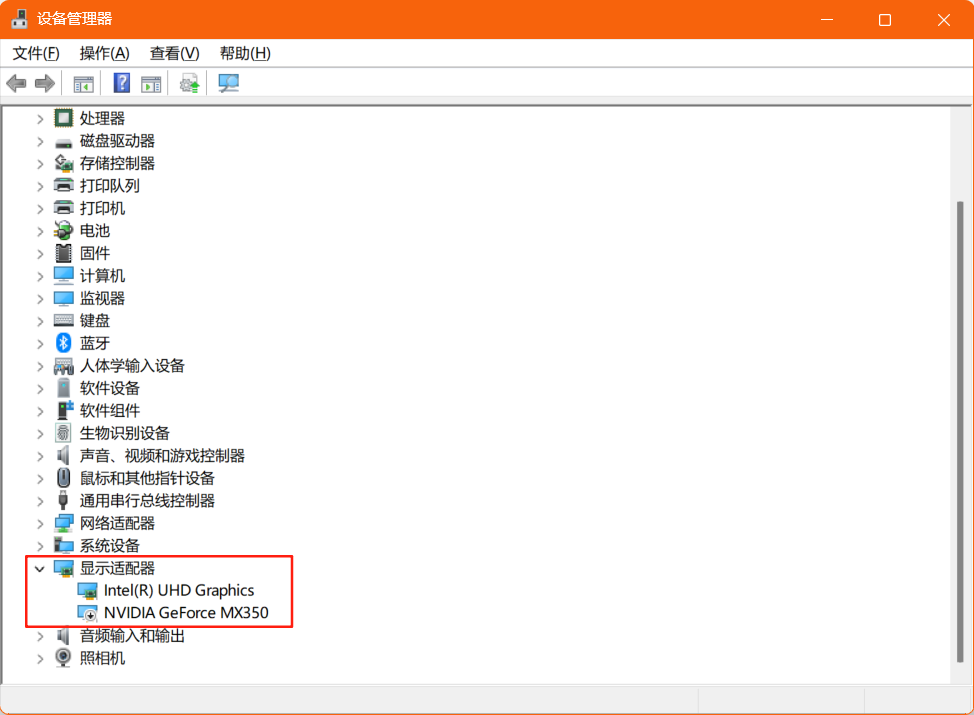Screen dimensions: 974x715
Task: Maximize the 设备管理器 window
Action: pos(885,20)
